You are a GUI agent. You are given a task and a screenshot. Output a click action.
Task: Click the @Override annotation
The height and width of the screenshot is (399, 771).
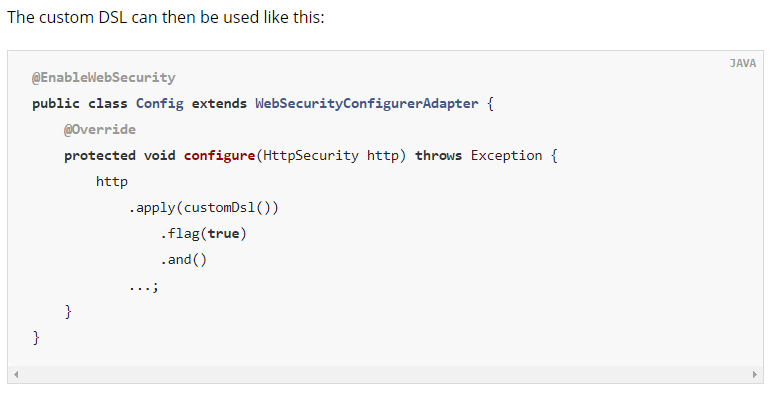[x=100, y=130]
